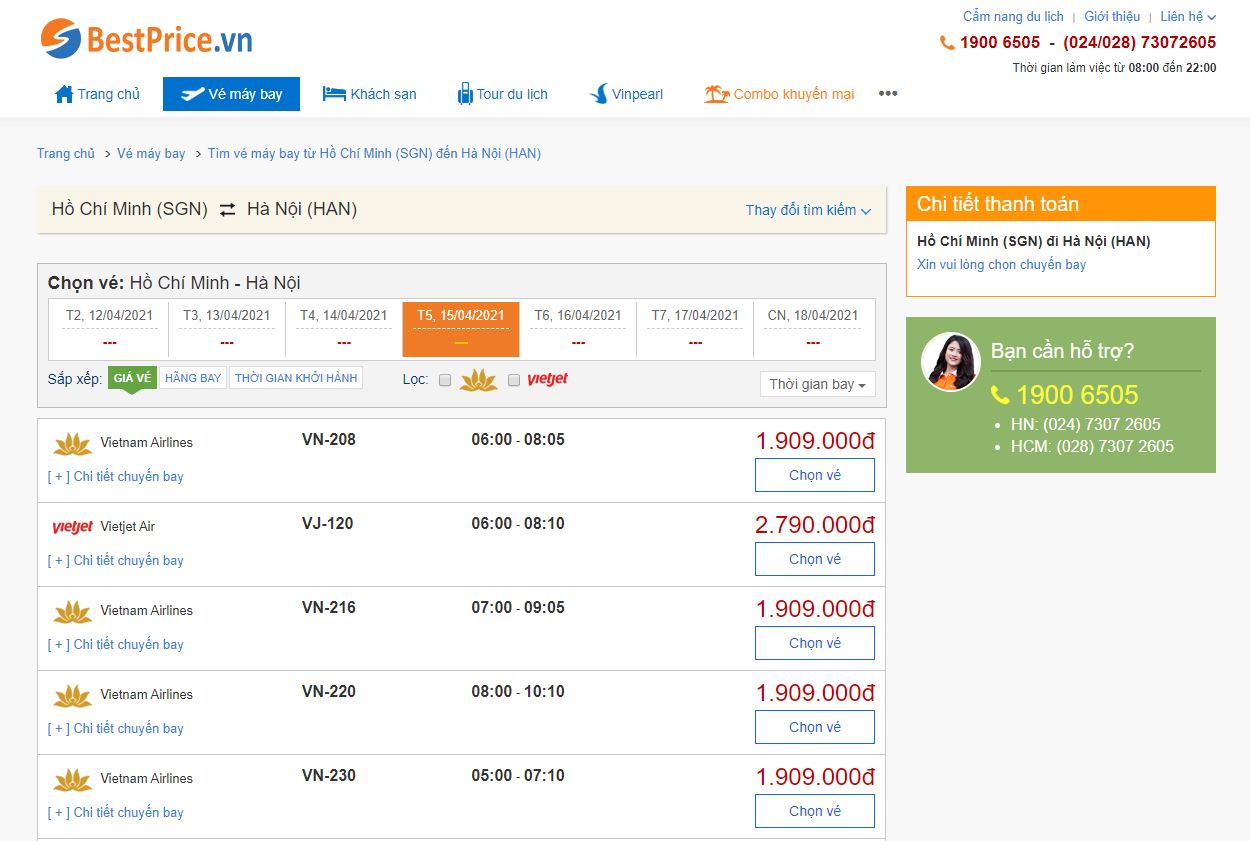The width and height of the screenshot is (1250, 841).
Task: Open the Vé máy bay nav tab
Action: click(231, 94)
